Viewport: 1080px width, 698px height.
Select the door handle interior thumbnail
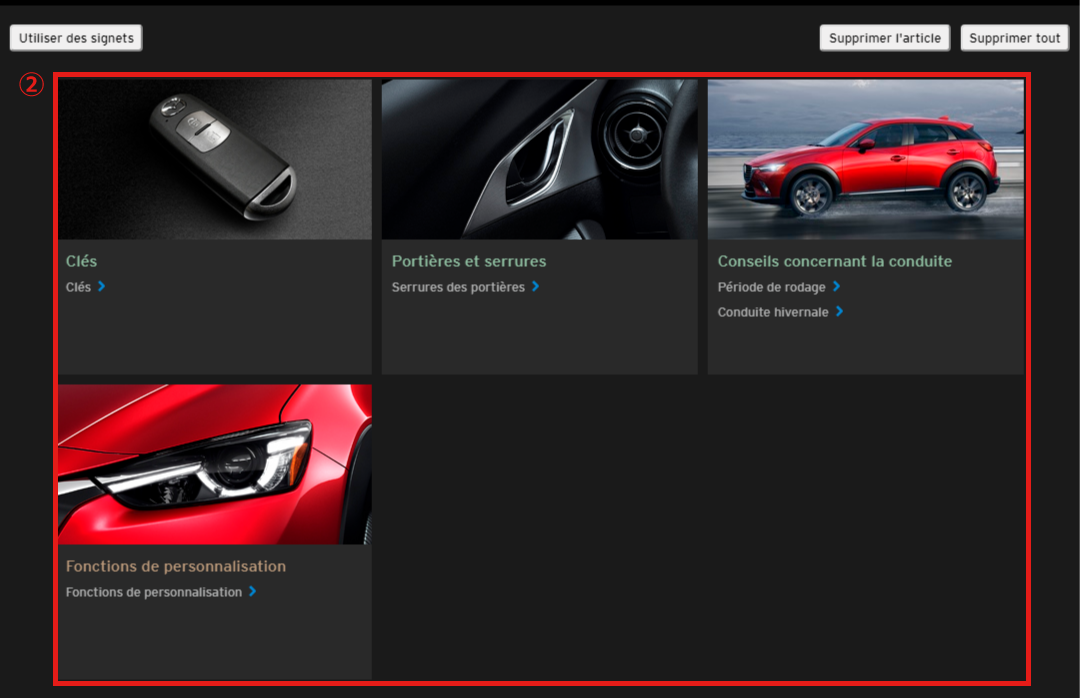click(539, 159)
